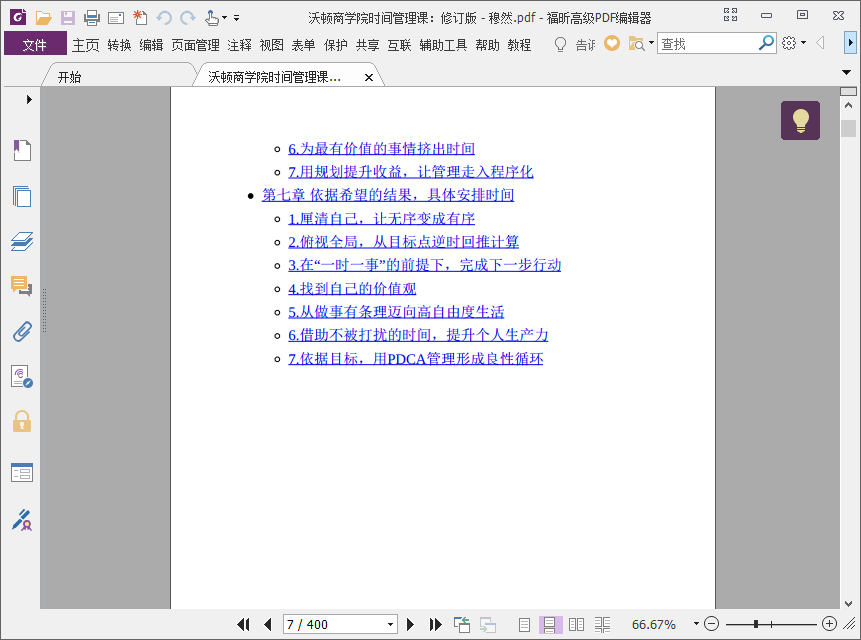Viewport: 861px width, 640px height.
Task: Toggle the ribbon display mode icon
Action: click(730, 15)
